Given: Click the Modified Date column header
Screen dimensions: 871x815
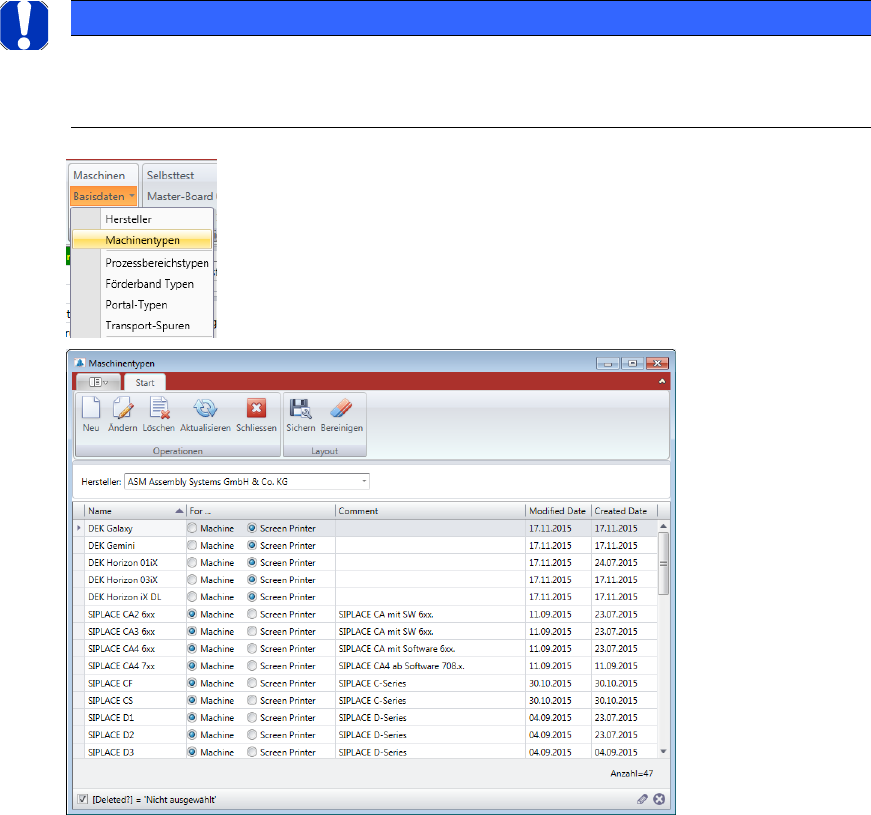Looking at the screenshot, I should point(558,511).
